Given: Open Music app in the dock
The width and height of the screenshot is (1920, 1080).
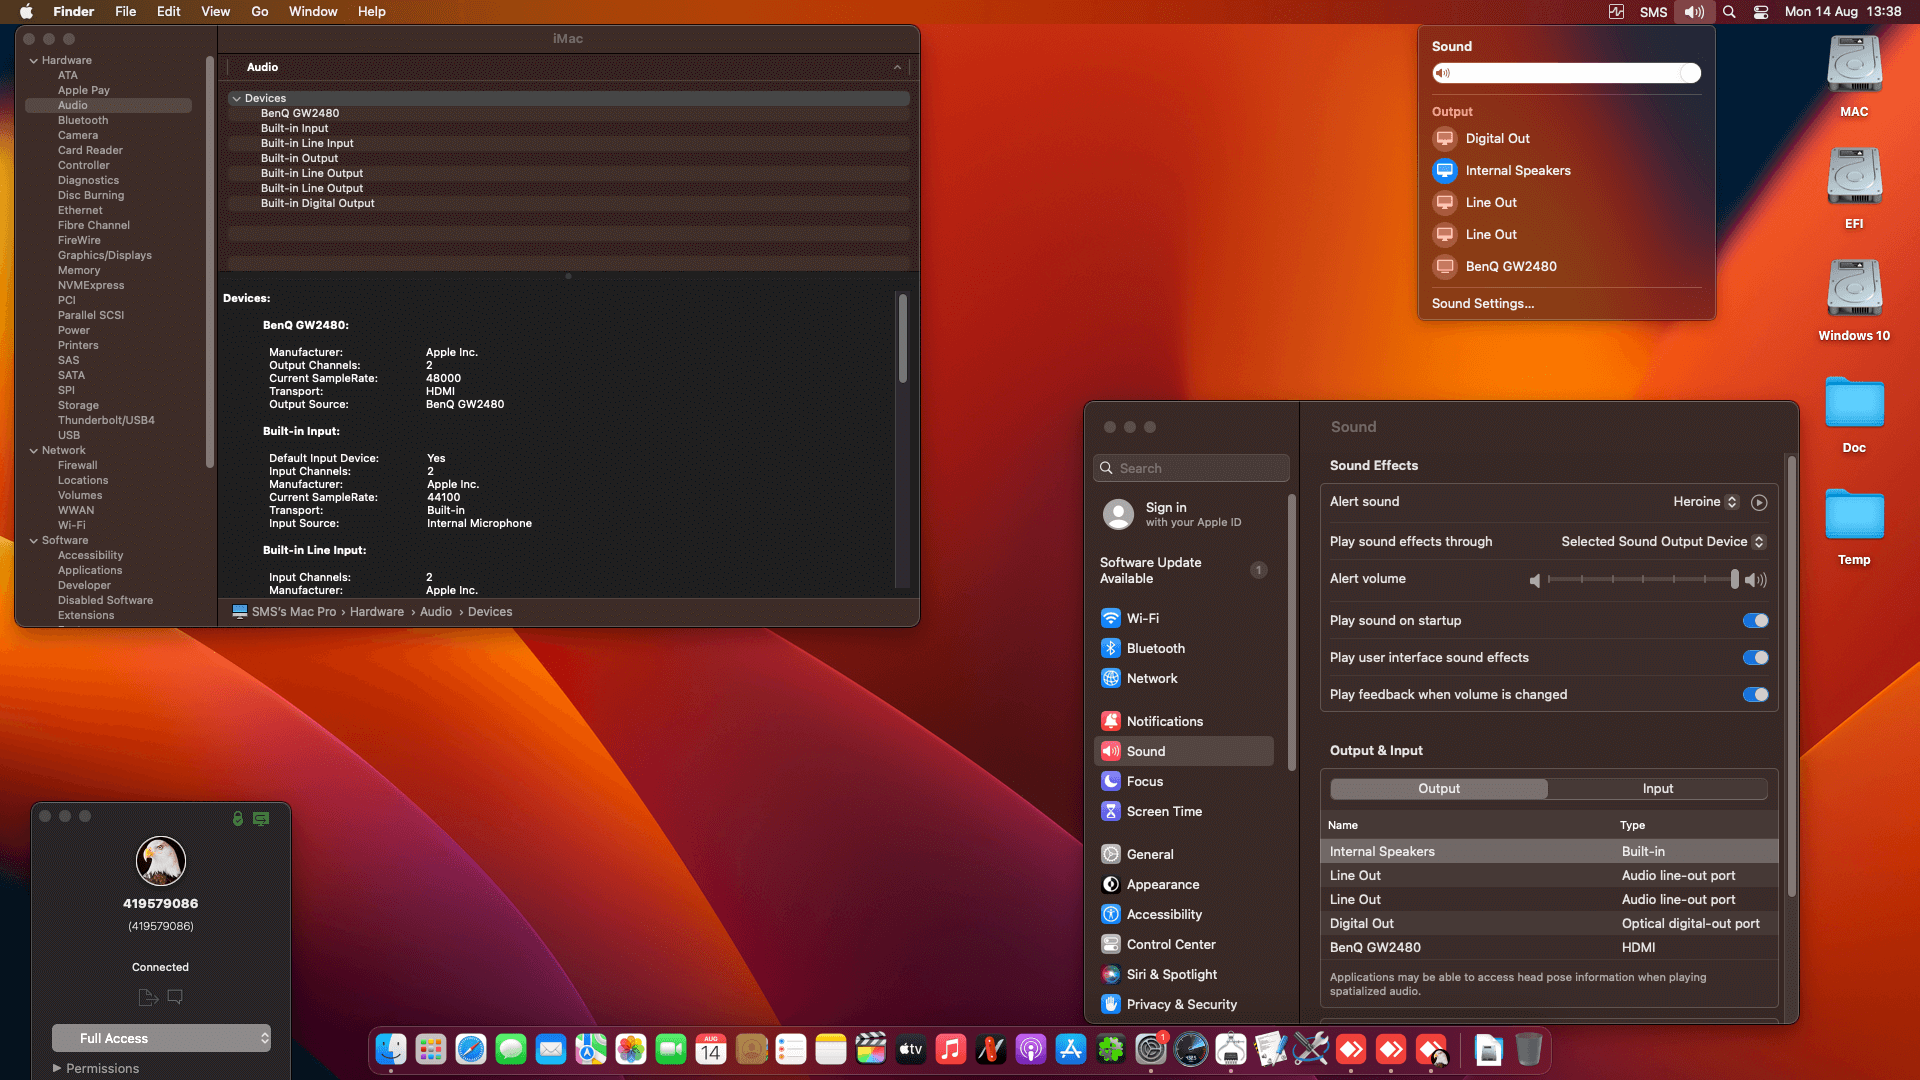Looking at the screenshot, I should point(951,1049).
